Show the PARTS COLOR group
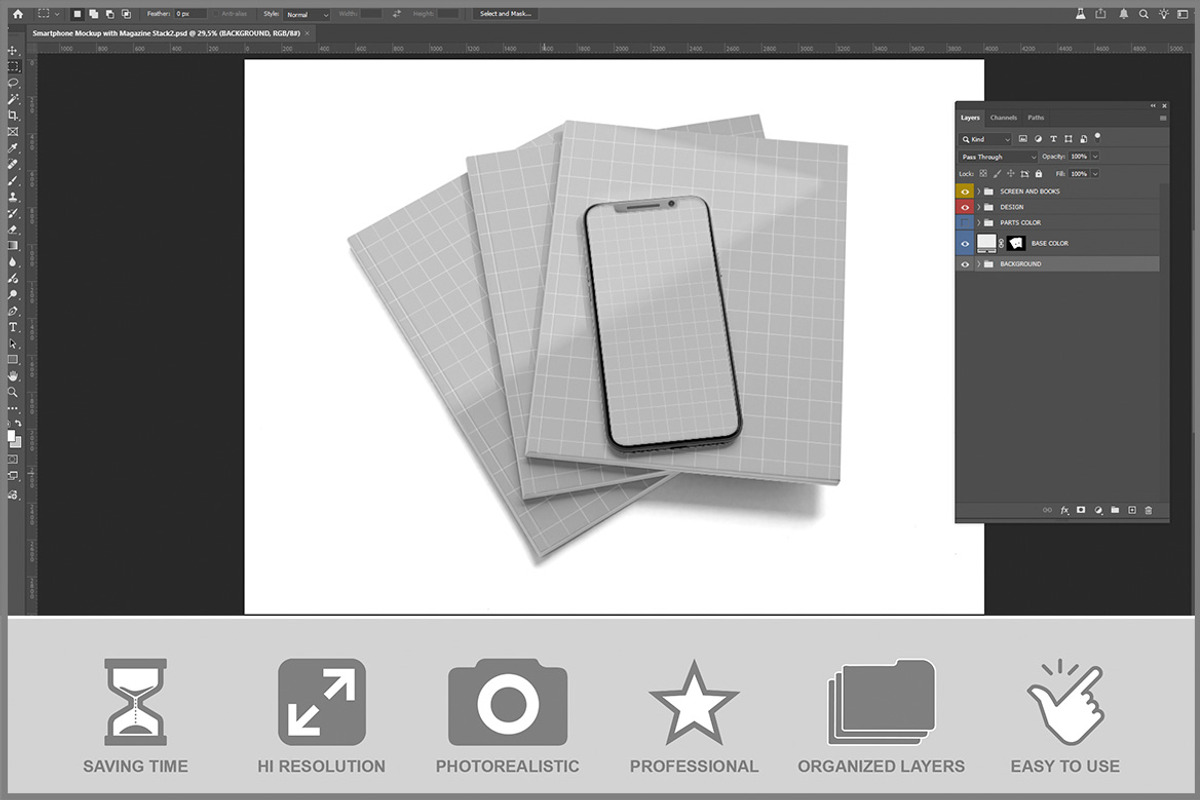 965,222
